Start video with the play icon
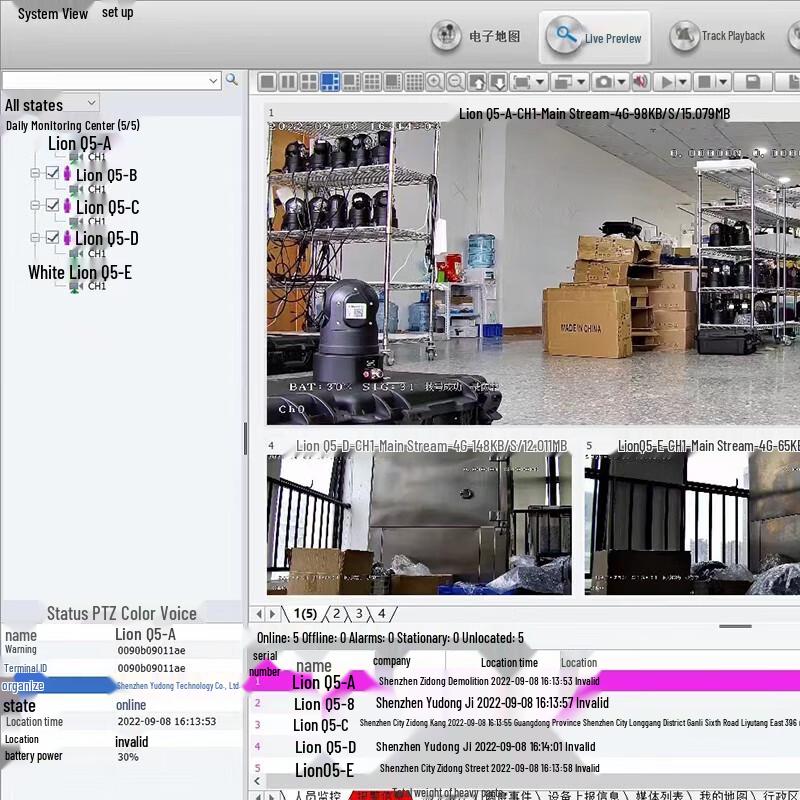This screenshot has height=800, width=800. (666, 82)
